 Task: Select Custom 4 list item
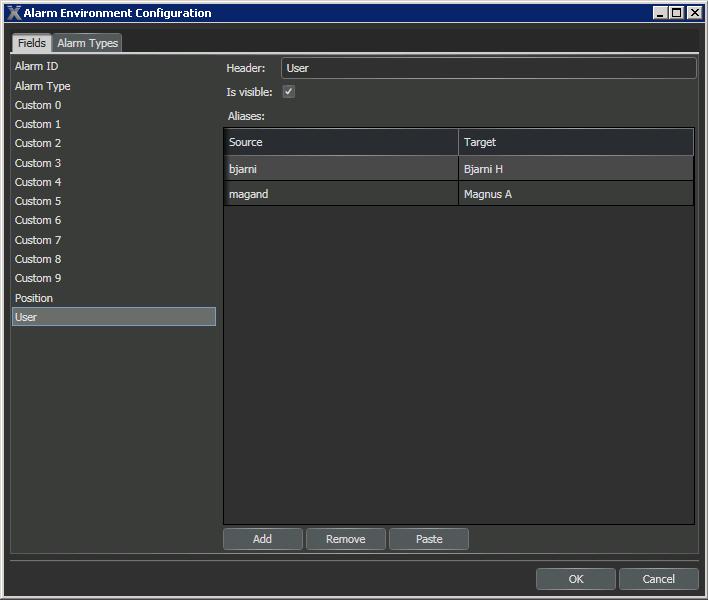click(114, 182)
